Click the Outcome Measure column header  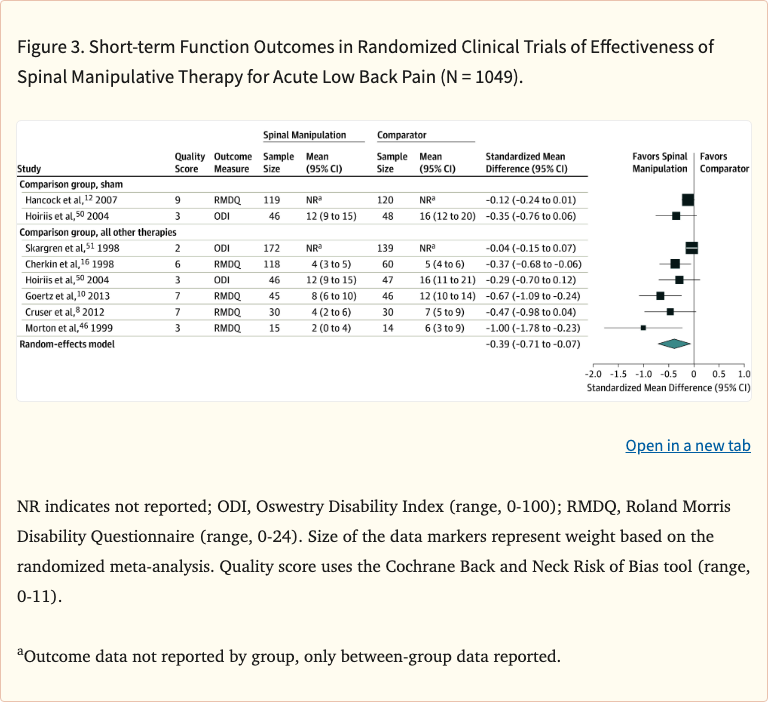click(232, 163)
